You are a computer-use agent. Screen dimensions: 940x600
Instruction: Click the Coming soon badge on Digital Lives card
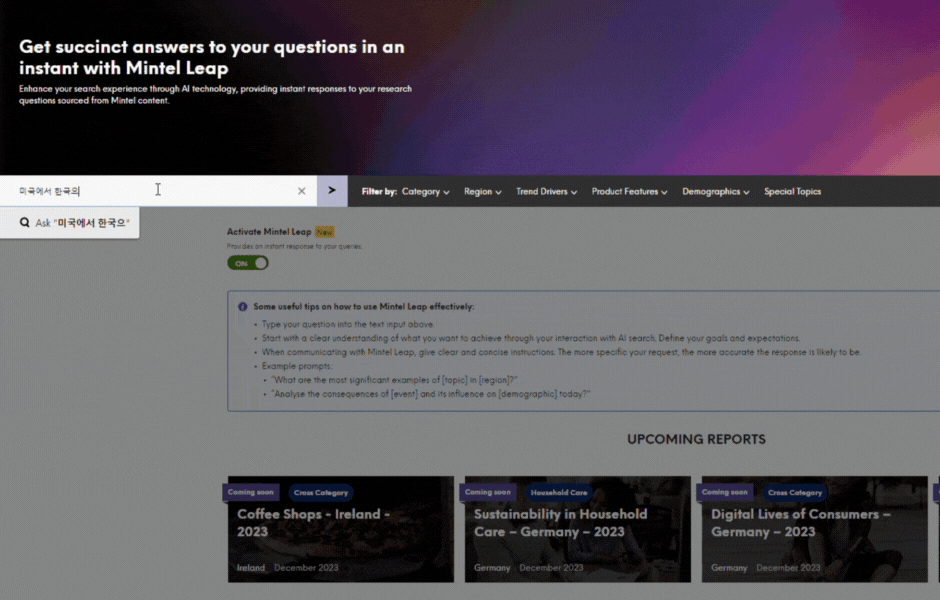(724, 492)
